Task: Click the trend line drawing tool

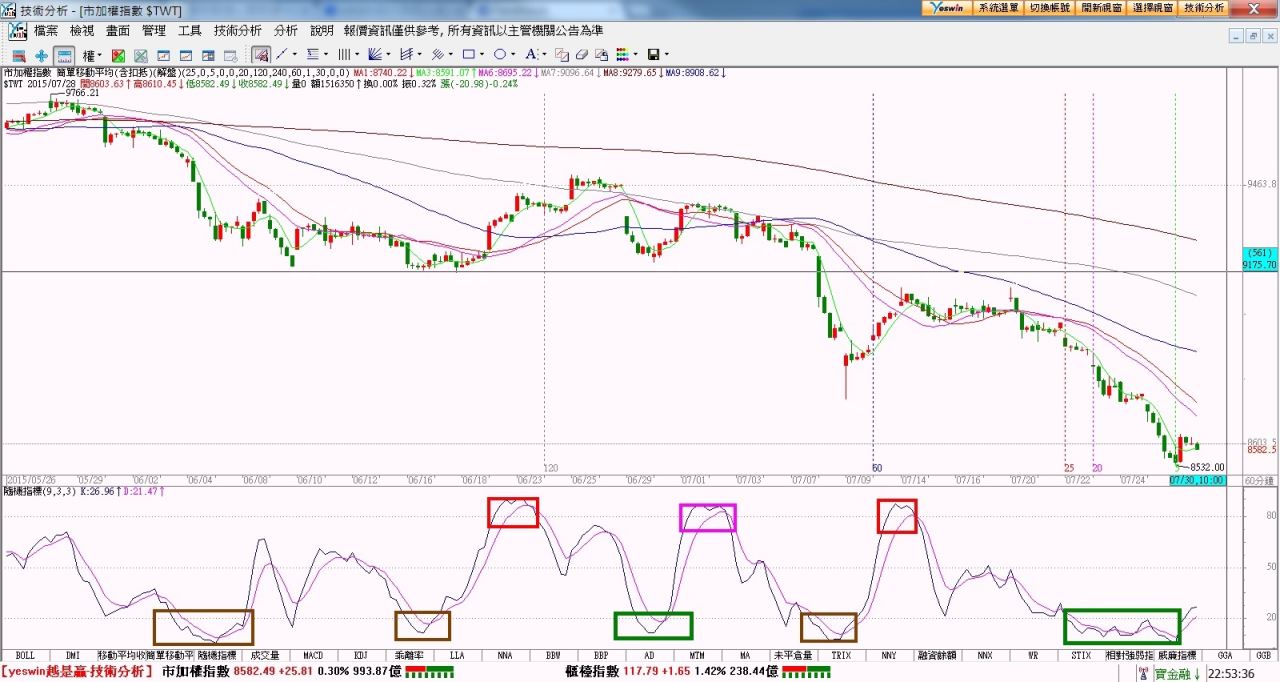Action: (x=282, y=54)
